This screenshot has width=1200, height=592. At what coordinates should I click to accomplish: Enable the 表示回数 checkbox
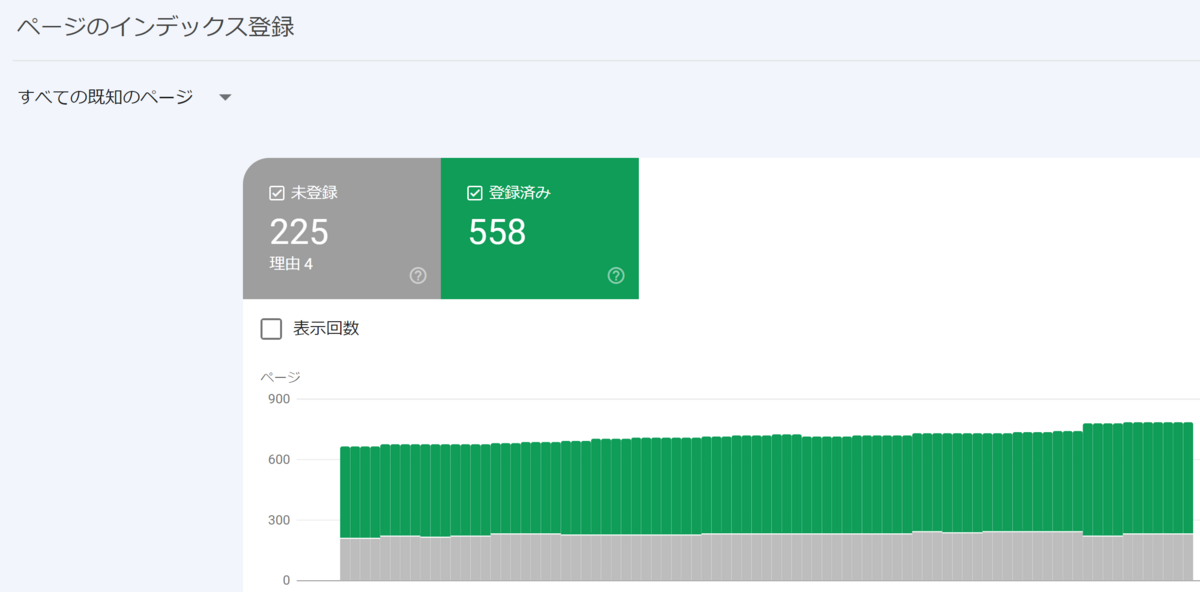(271, 329)
